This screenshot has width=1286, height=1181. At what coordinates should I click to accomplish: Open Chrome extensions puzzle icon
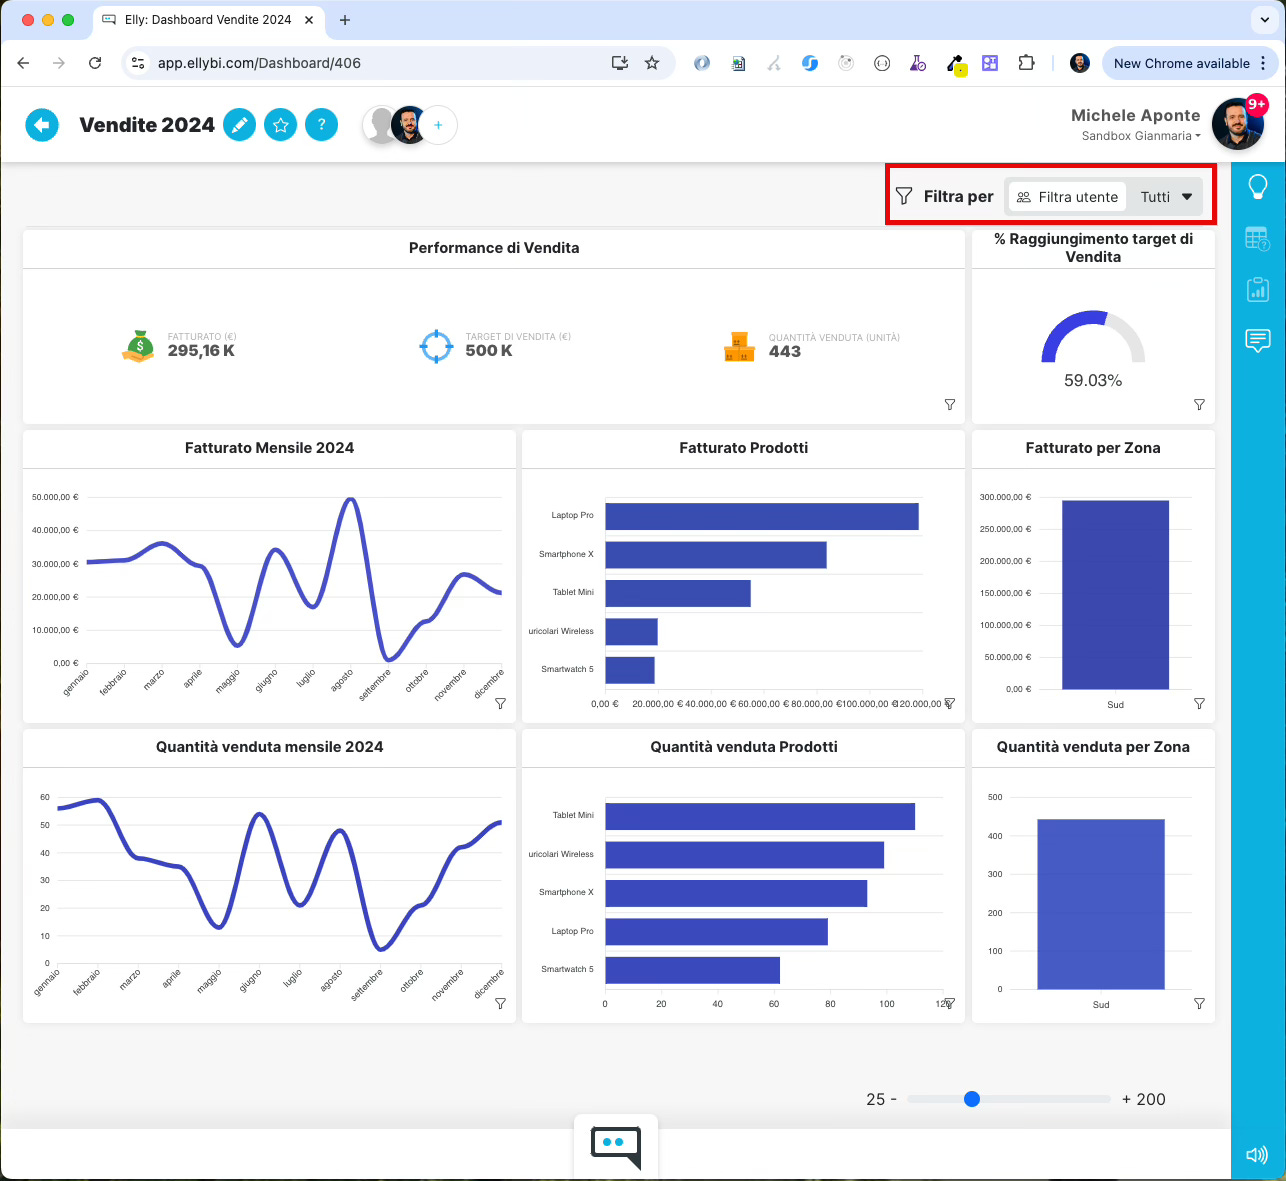pyautogui.click(x=1026, y=63)
